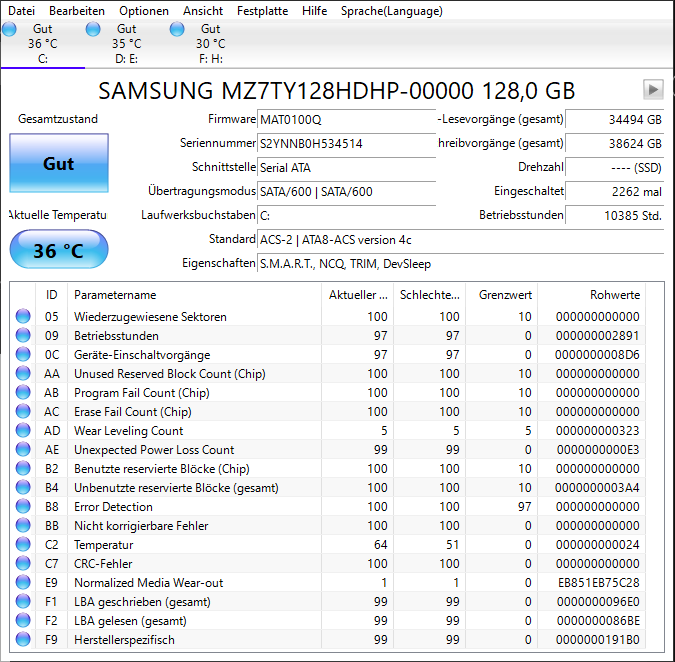Click the Schlechte column header
The height and width of the screenshot is (662, 675).
pos(430,295)
